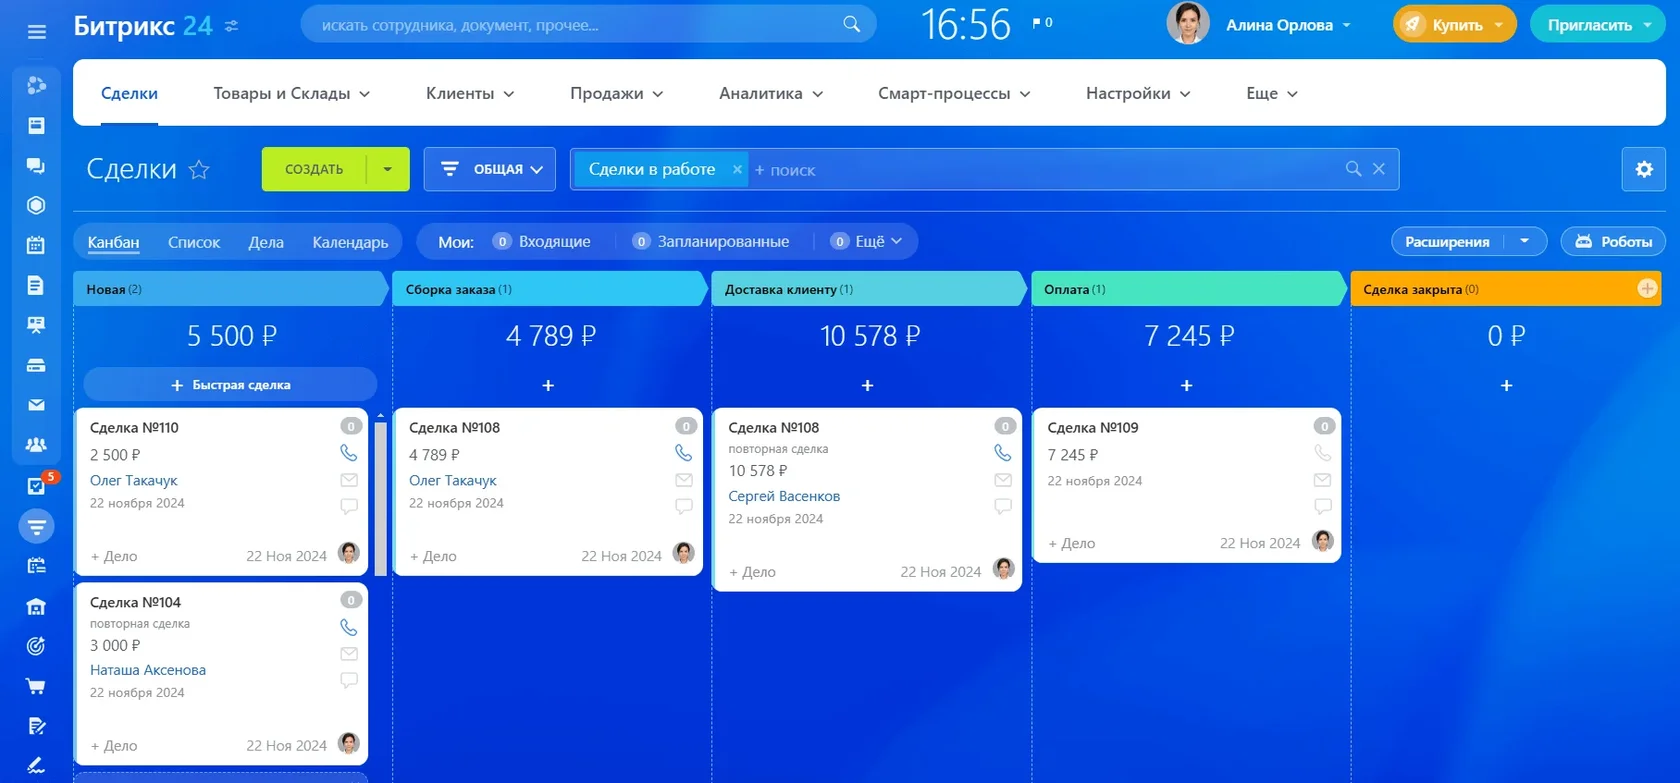Viewport: 1680px width, 783px height.
Task: Open the chat messages sidebar icon
Action: click(x=36, y=166)
